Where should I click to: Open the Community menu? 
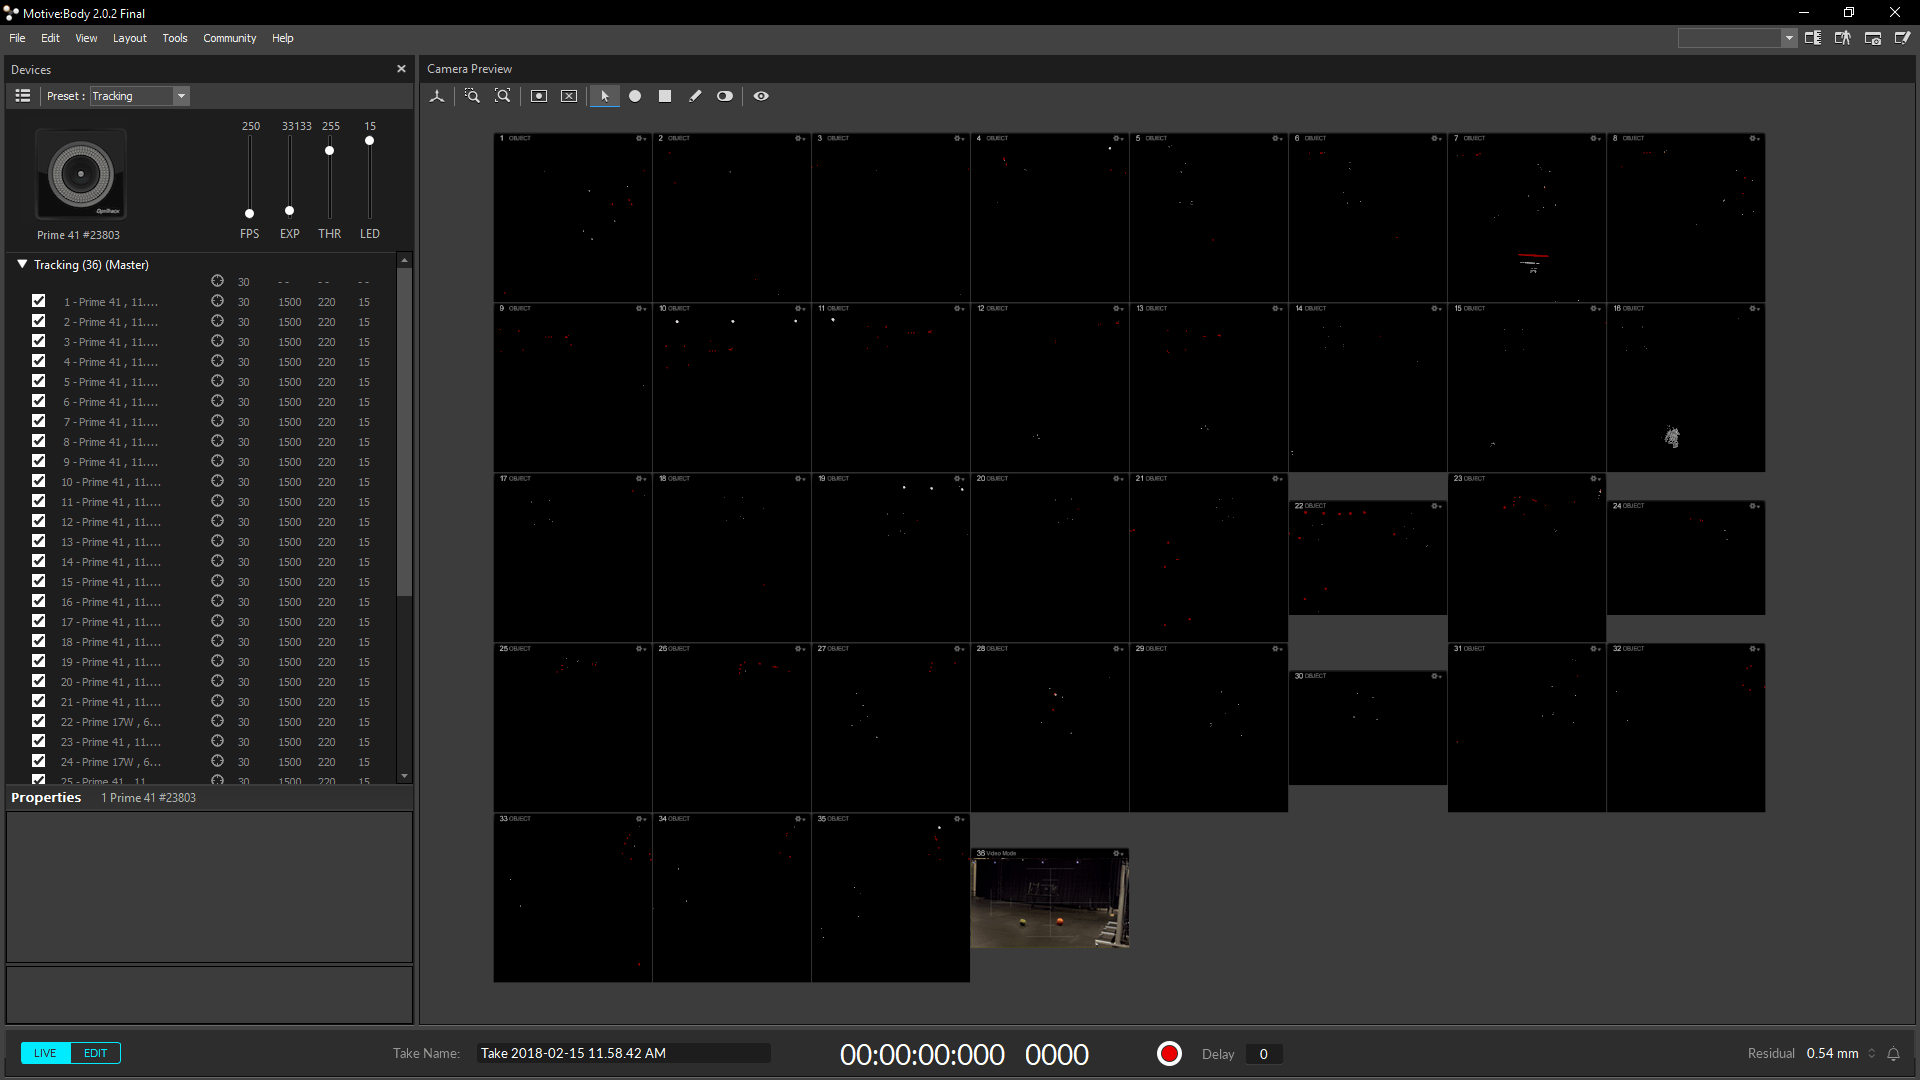pyautogui.click(x=229, y=38)
